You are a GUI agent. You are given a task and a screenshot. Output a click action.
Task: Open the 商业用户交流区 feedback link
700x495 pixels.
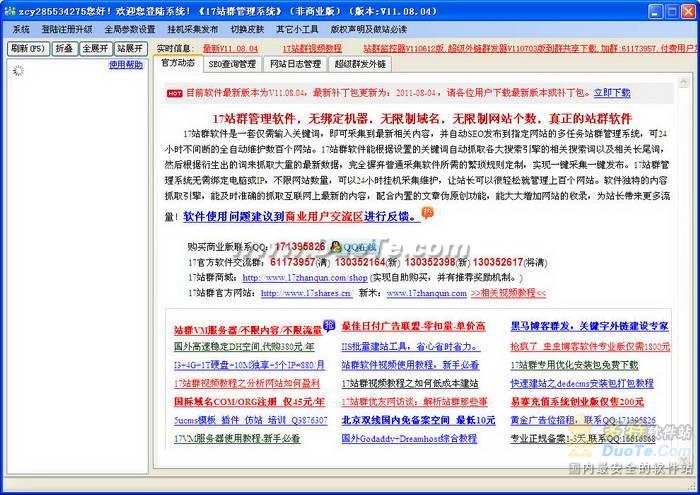[324, 216]
